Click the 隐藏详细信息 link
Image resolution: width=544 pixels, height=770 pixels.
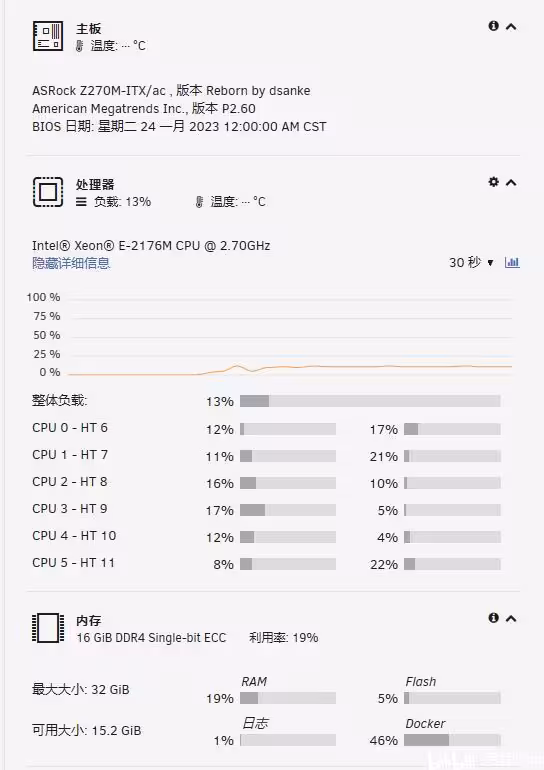pyautogui.click(x=71, y=263)
